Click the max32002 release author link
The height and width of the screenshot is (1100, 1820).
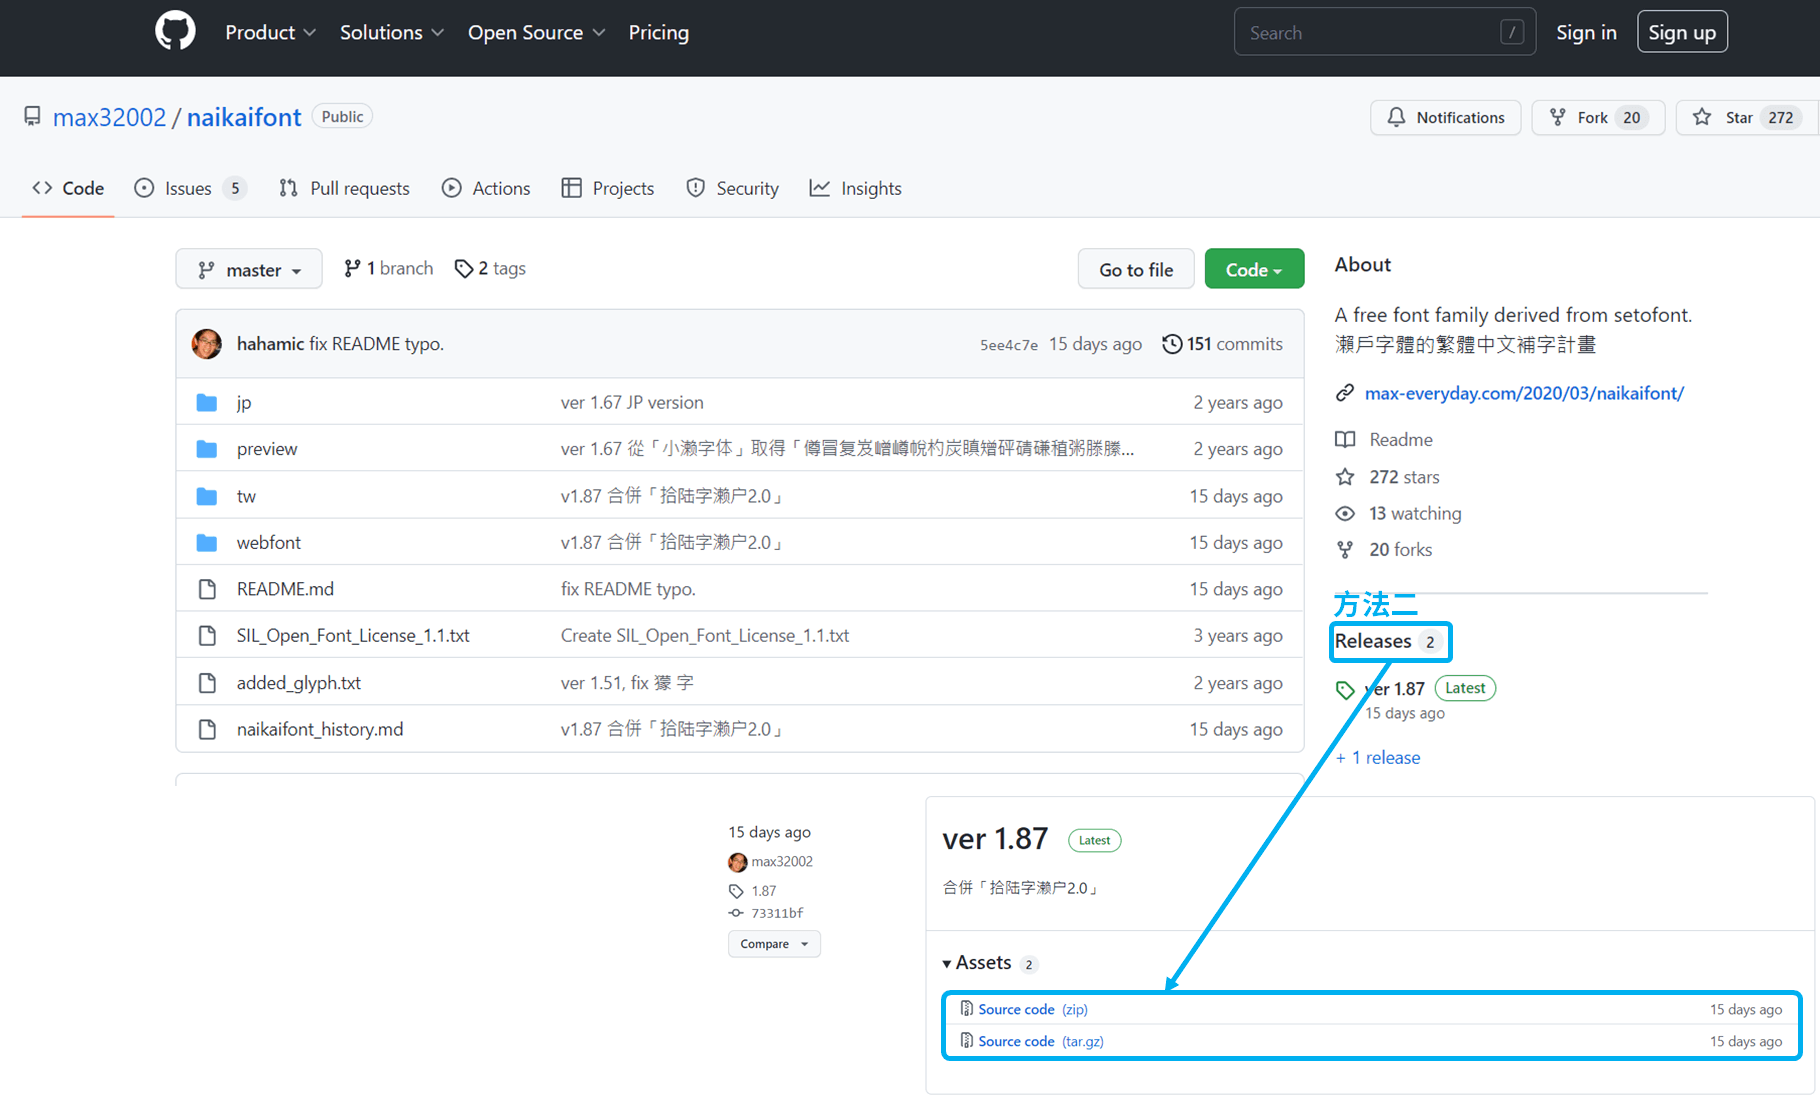tap(782, 861)
